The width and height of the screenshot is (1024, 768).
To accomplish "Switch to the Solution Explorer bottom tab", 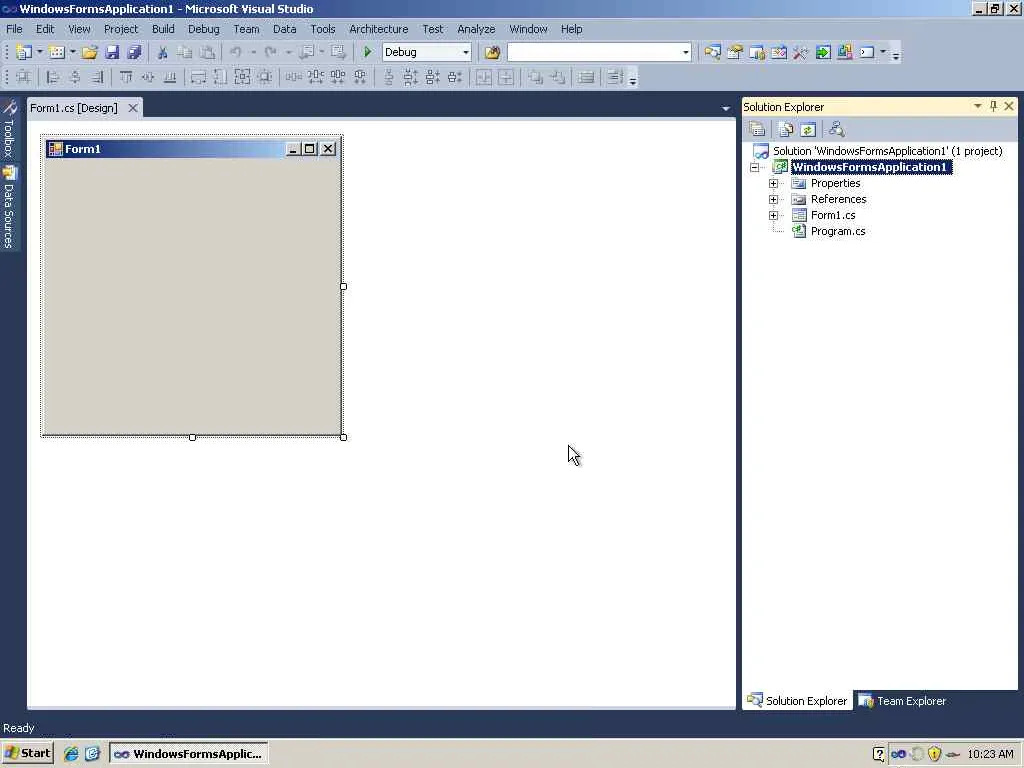I will coord(797,701).
